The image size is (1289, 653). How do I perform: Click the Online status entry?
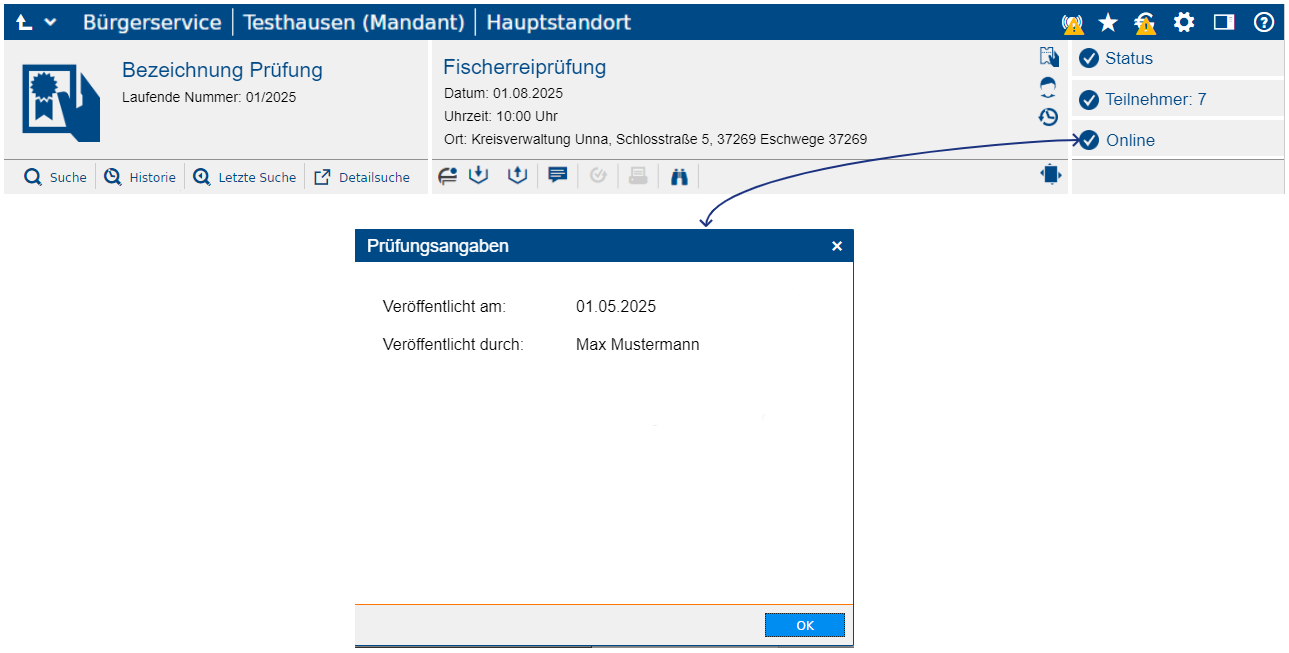click(x=1129, y=140)
